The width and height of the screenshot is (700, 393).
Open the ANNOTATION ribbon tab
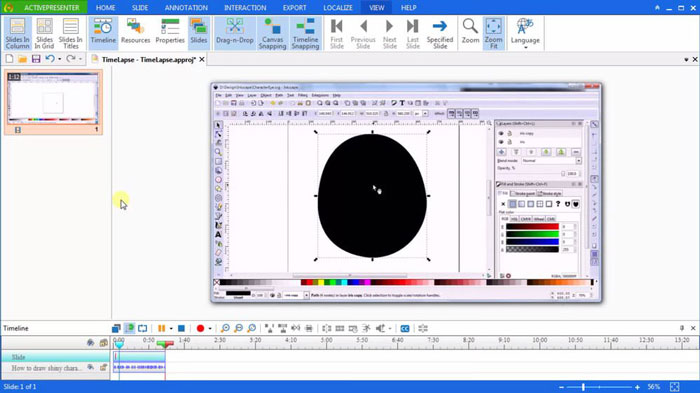[186, 8]
